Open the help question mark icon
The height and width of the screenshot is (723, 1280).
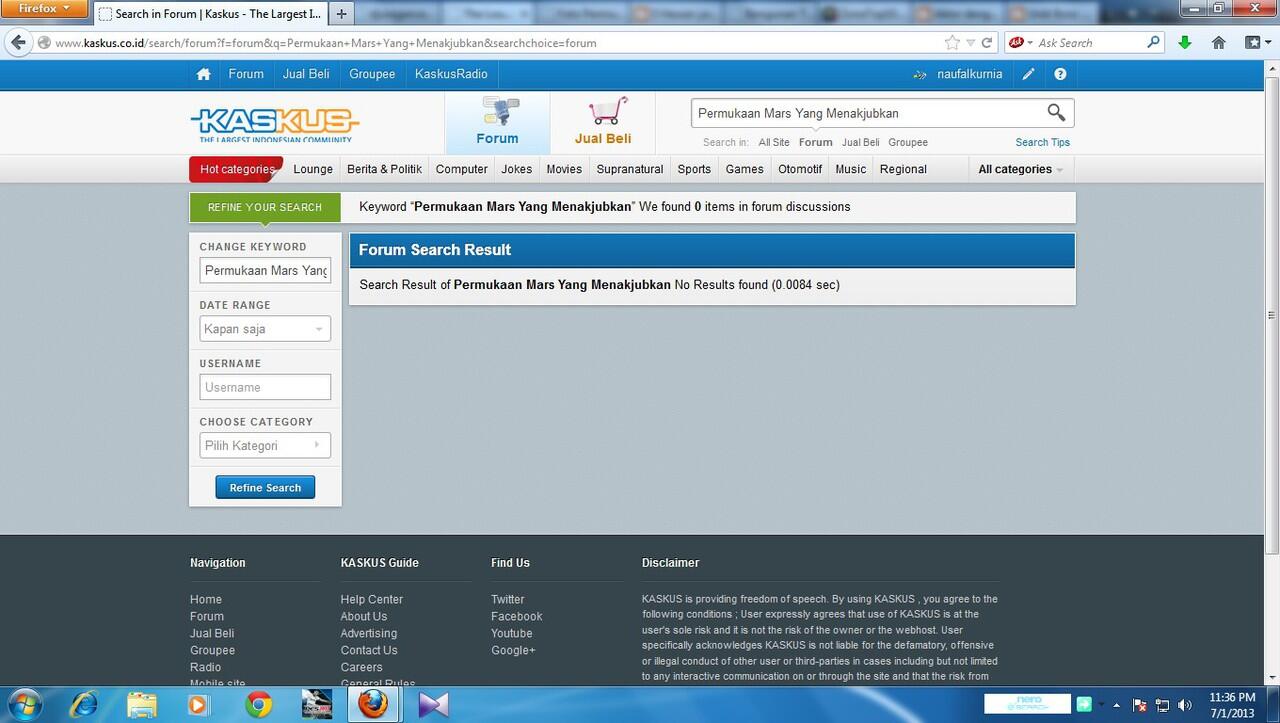click(x=1060, y=74)
